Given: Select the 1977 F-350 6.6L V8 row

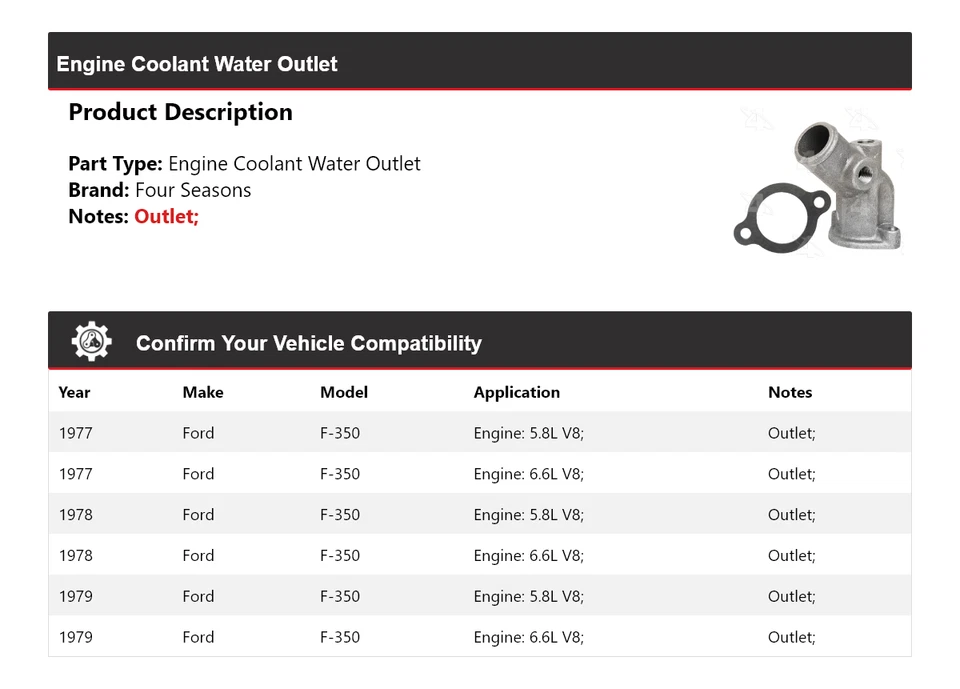Looking at the screenshot, I should [479, 474].
